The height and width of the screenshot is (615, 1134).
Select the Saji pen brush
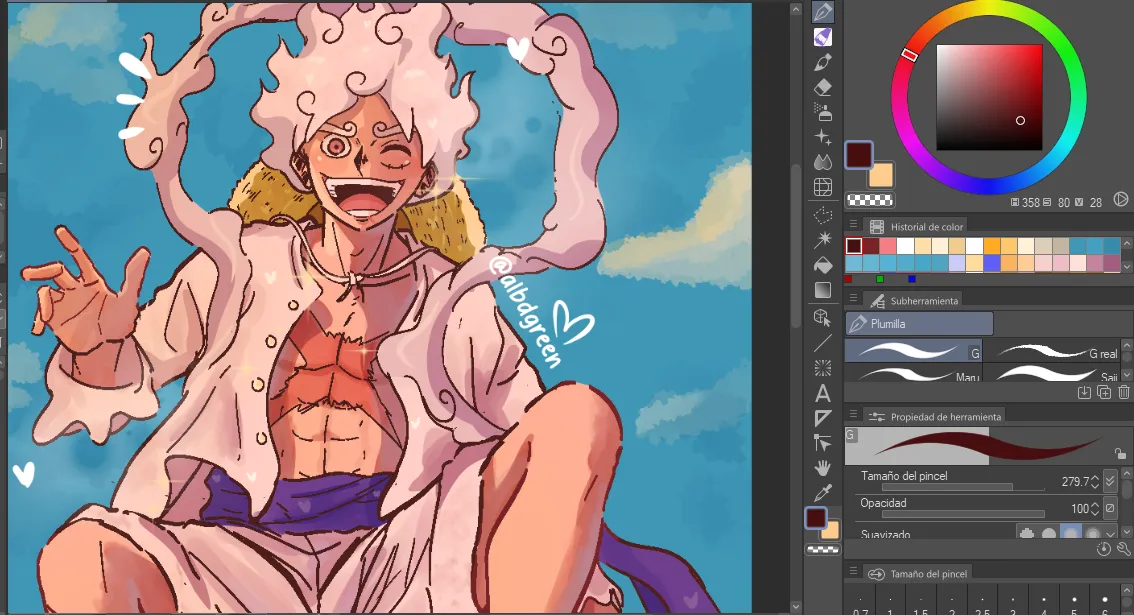pyautogui.click(x=1054, y=373)
